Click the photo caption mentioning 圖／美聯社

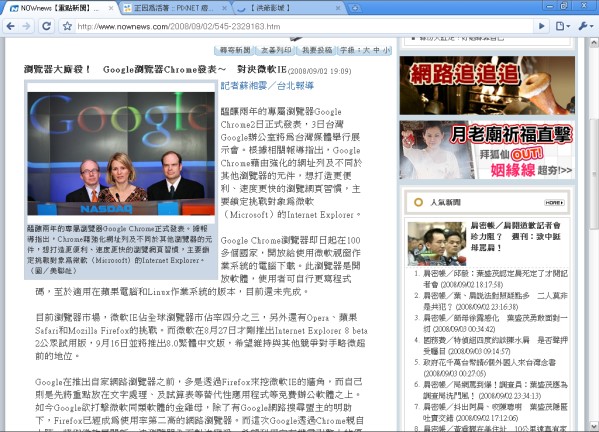[120, 250]
